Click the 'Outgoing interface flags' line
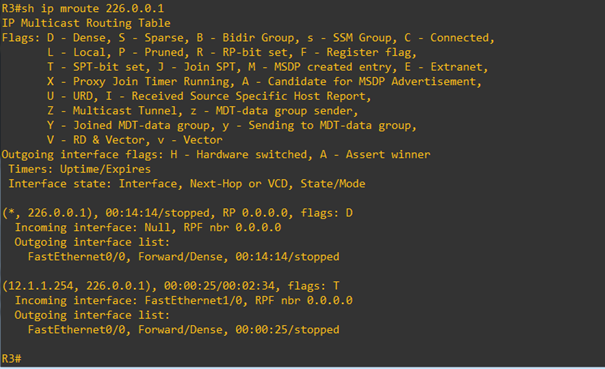Screen dimensions: 605x369 point(216,155)
